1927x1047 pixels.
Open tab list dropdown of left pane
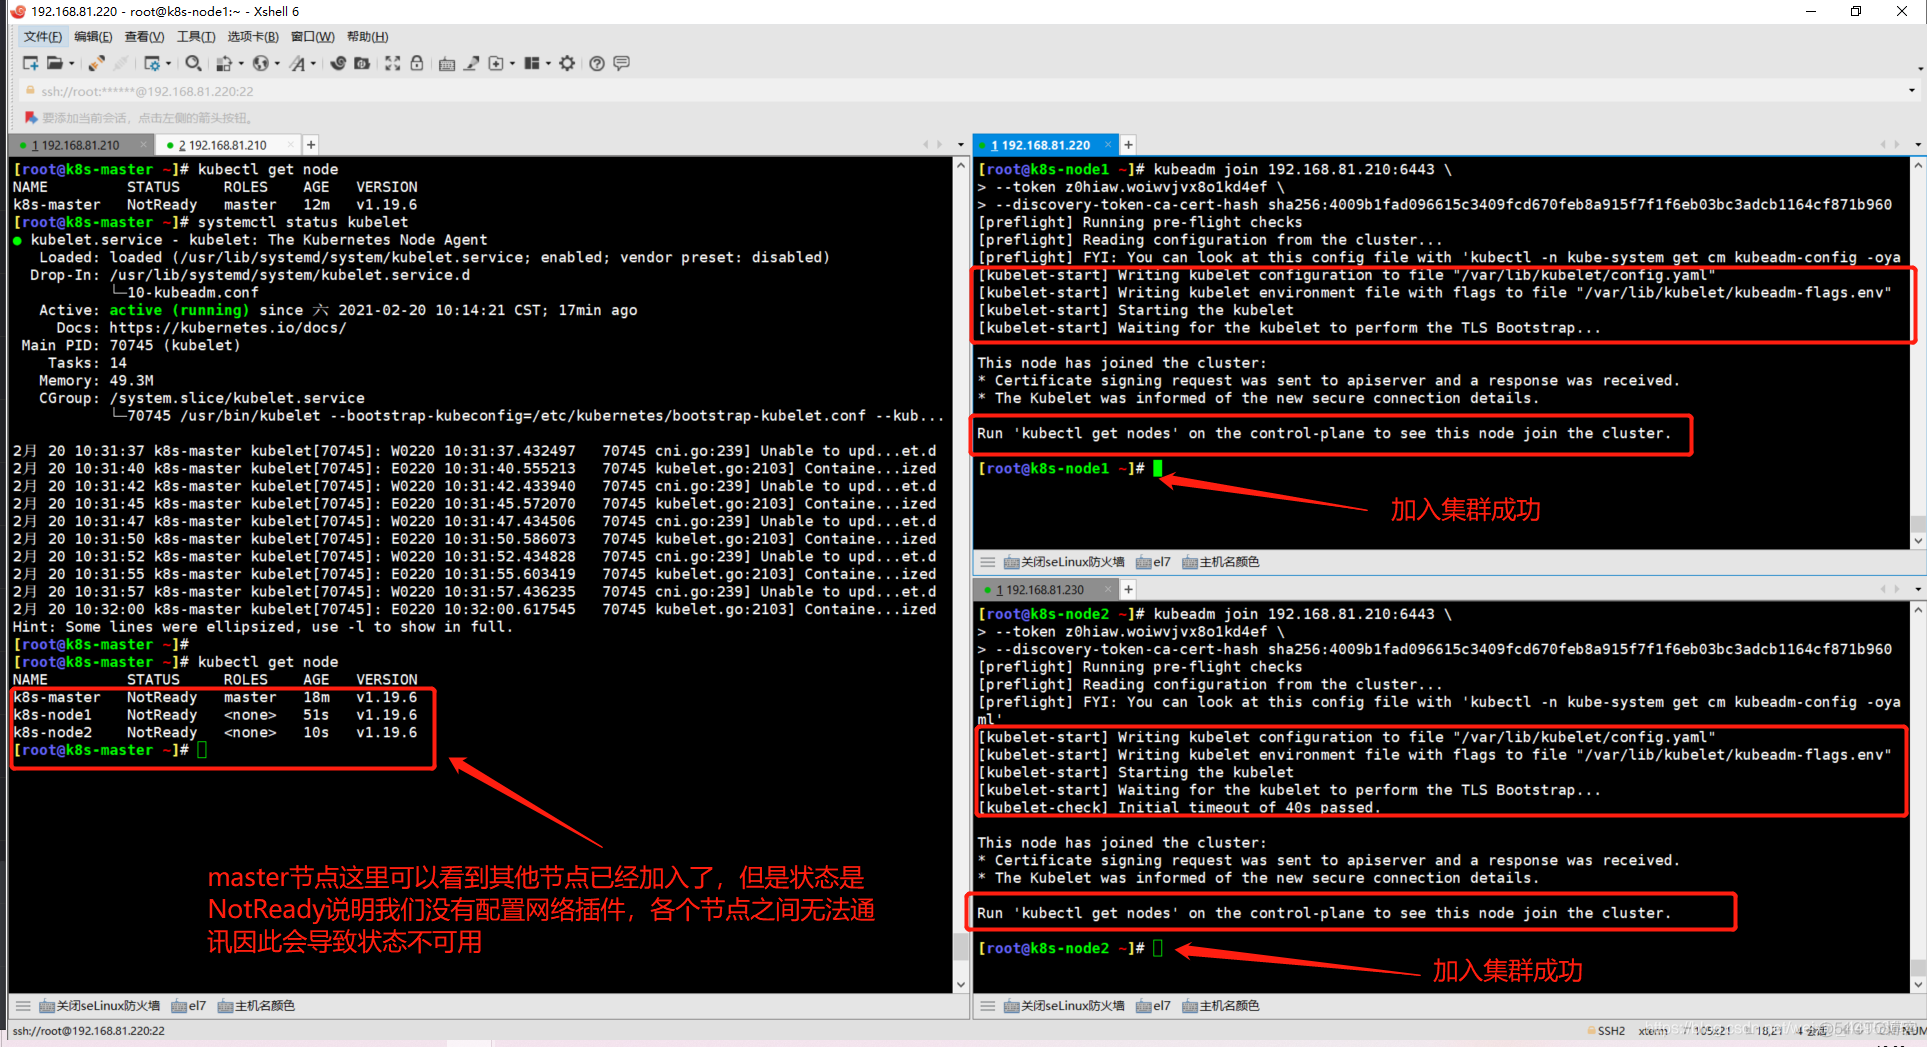pyautogui.click(x=960, y=145)
